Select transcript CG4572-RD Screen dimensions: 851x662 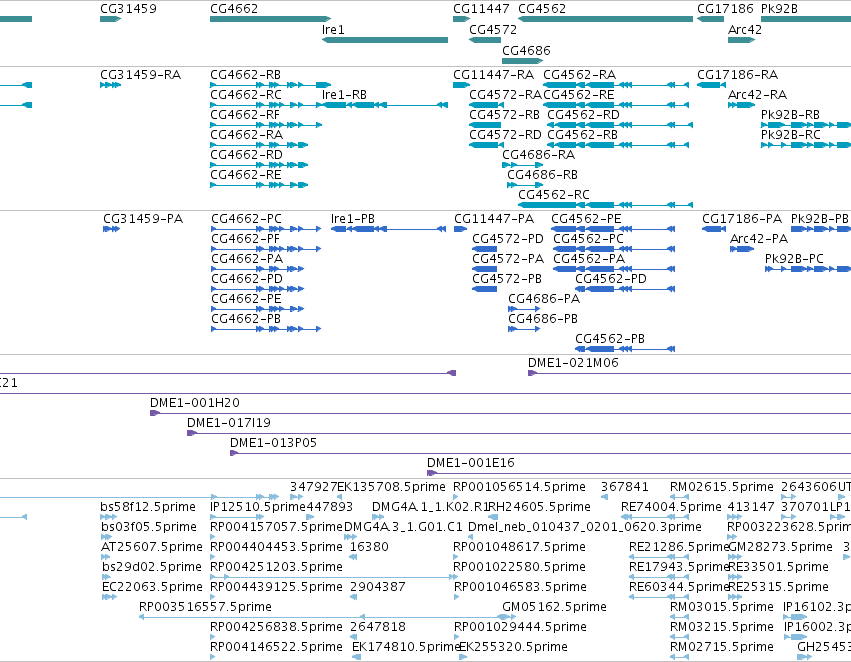point(486,145)
